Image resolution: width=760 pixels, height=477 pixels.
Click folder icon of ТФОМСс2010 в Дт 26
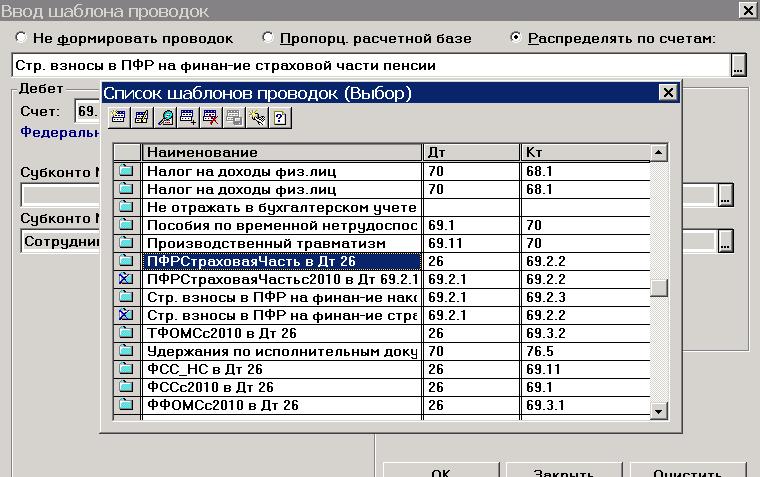point(127,333)
